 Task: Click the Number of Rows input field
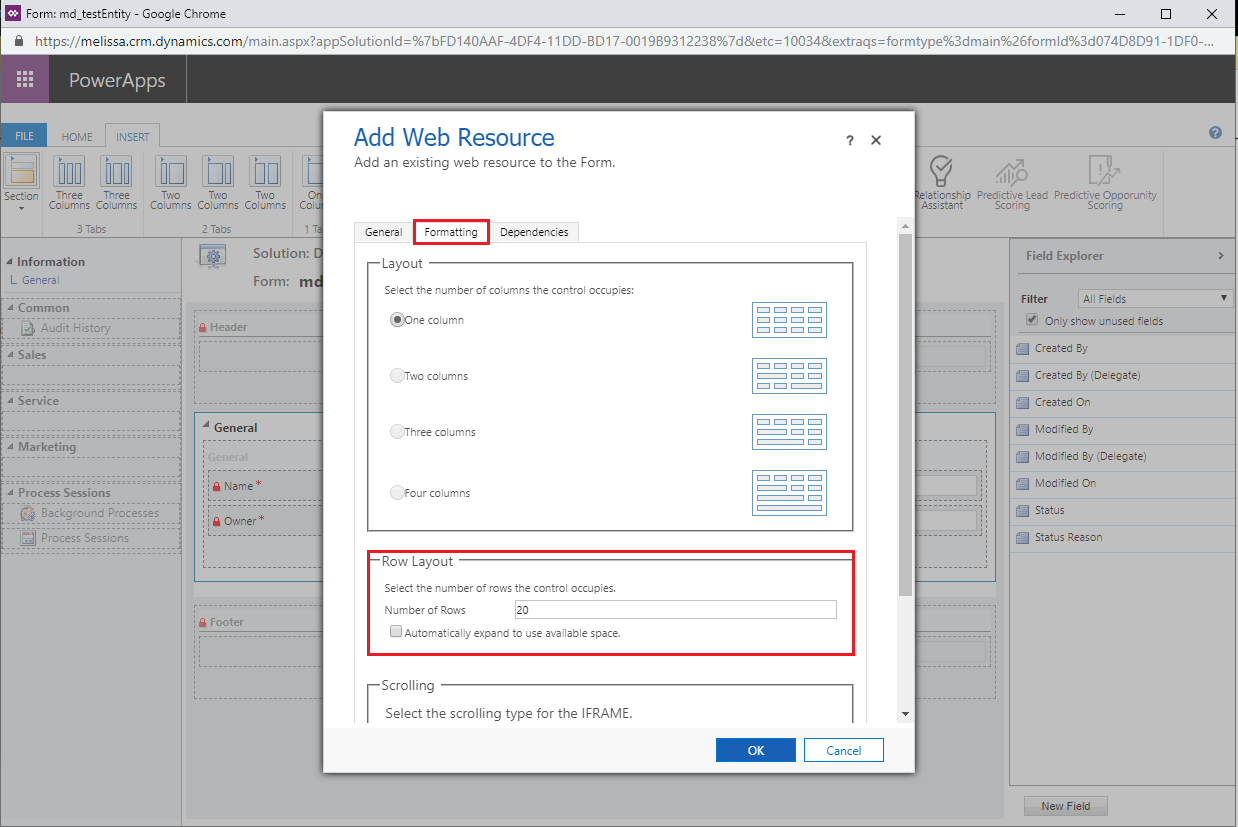pyautogui.click(x=675, y=610)
